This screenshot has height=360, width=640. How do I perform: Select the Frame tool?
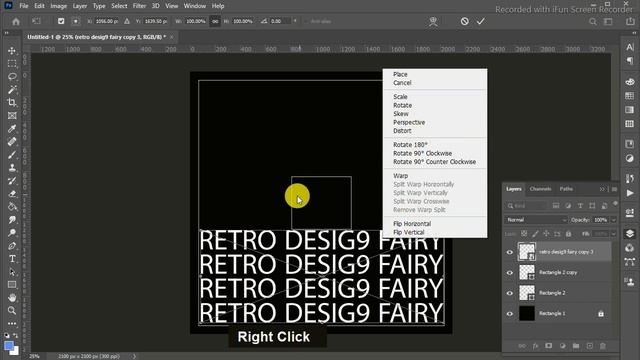pos(12,116)
